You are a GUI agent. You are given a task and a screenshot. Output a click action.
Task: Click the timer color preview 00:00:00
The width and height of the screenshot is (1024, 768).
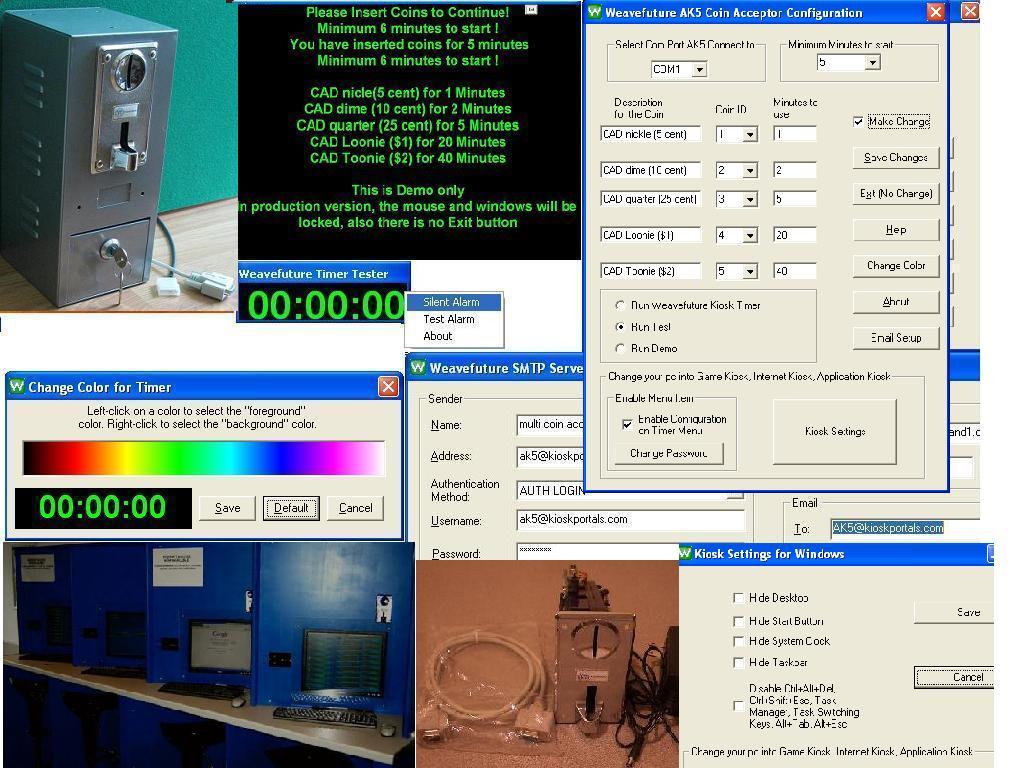pos(103,507)
